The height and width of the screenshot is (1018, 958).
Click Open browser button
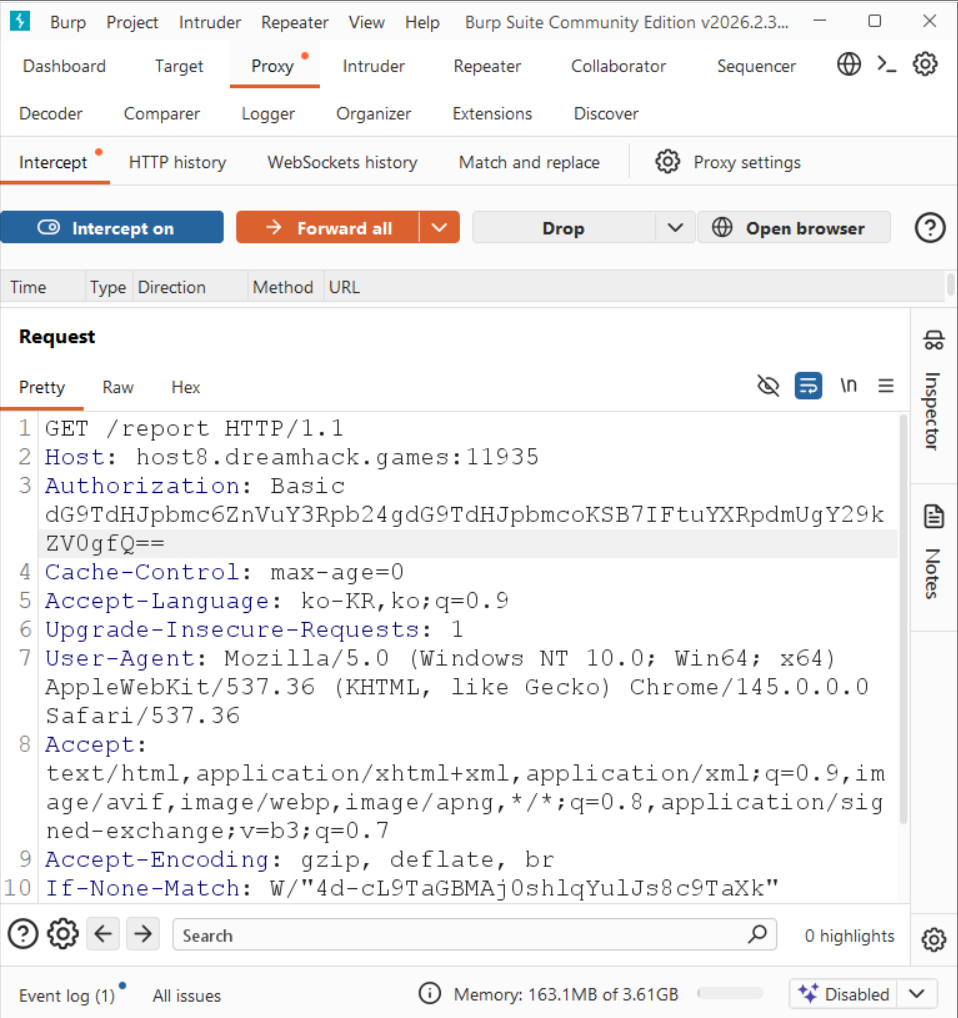coord(794,227)
